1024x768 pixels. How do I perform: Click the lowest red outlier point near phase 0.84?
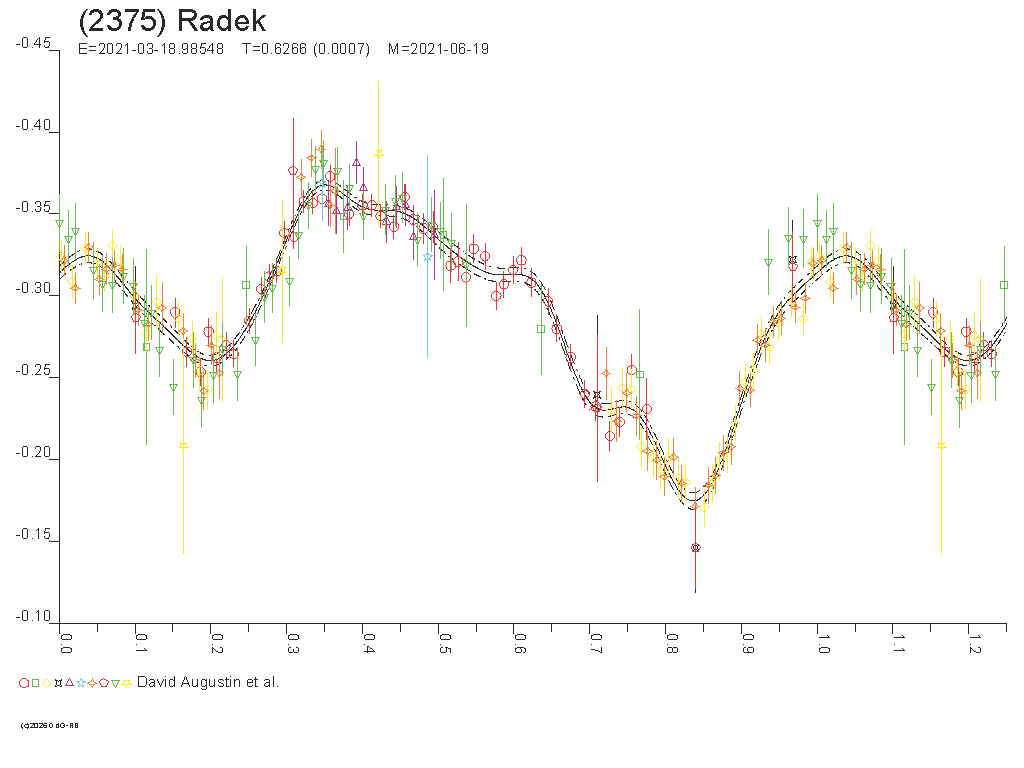[696, 547]
